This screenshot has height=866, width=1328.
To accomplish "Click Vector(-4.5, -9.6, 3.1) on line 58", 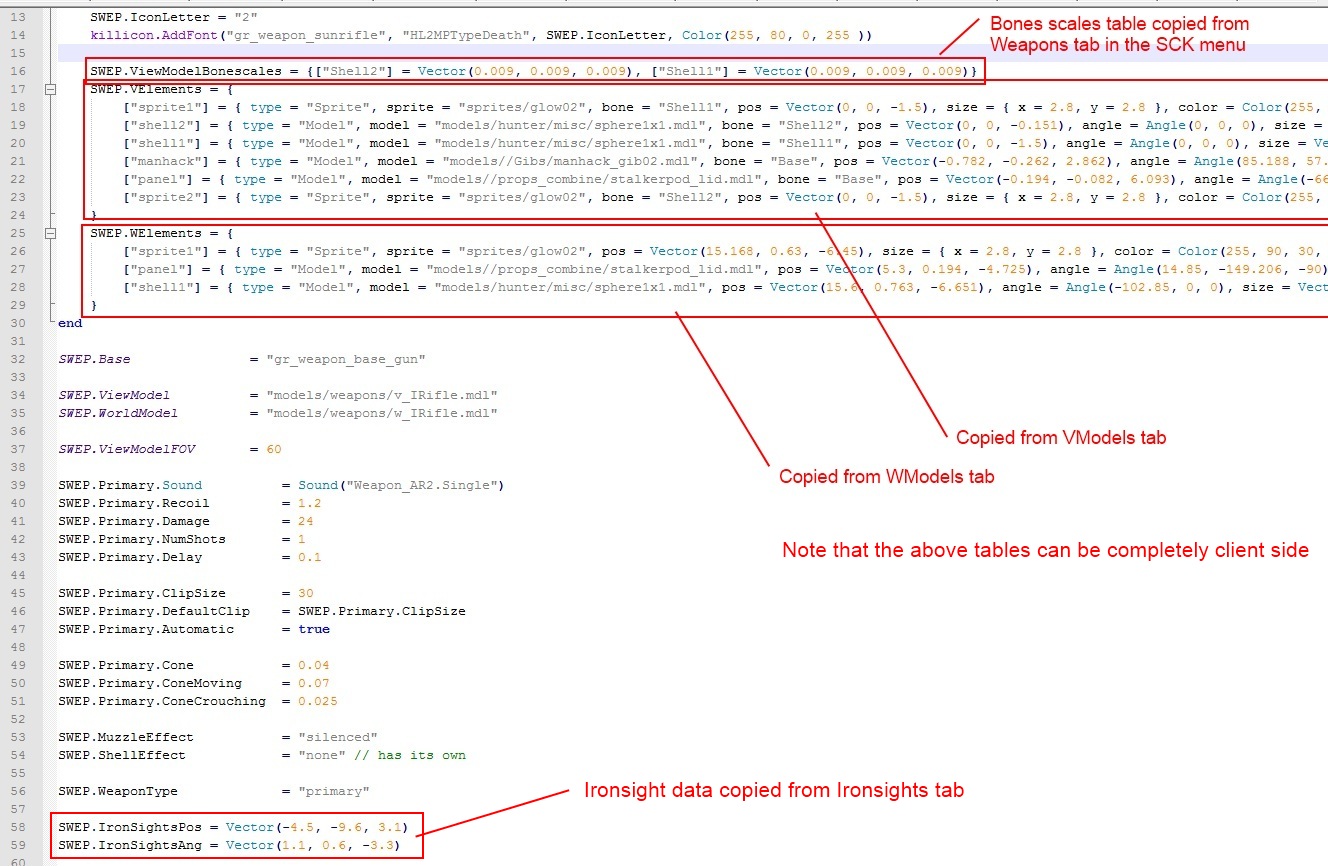I will point(318,828).
